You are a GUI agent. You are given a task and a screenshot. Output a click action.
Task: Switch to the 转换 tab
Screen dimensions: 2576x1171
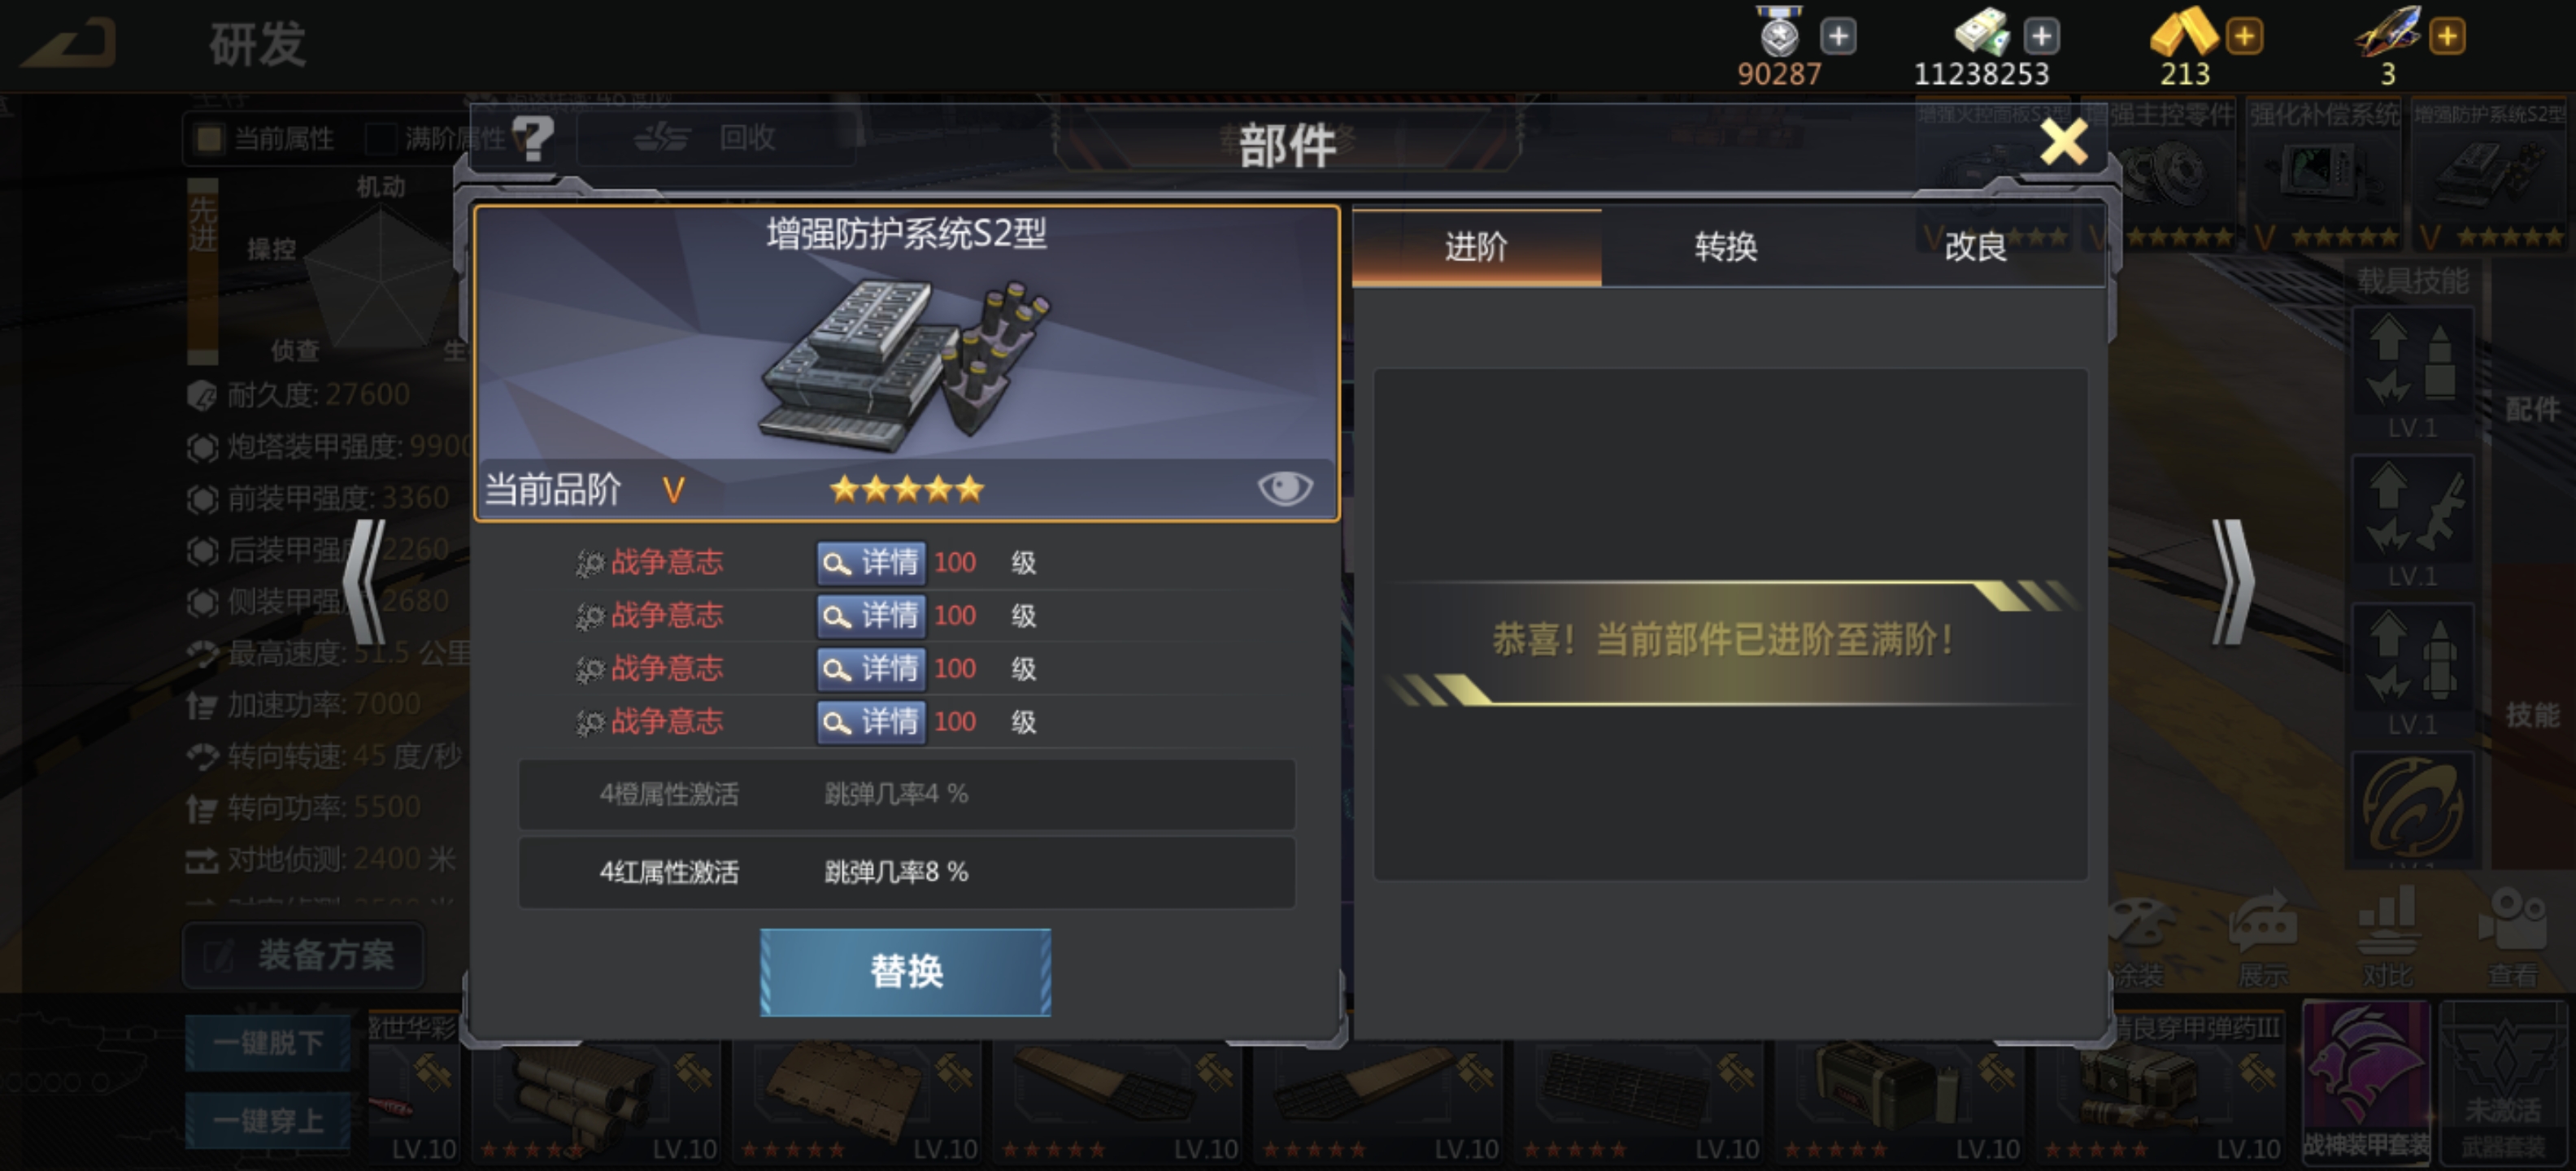(x=1726, y=246)
